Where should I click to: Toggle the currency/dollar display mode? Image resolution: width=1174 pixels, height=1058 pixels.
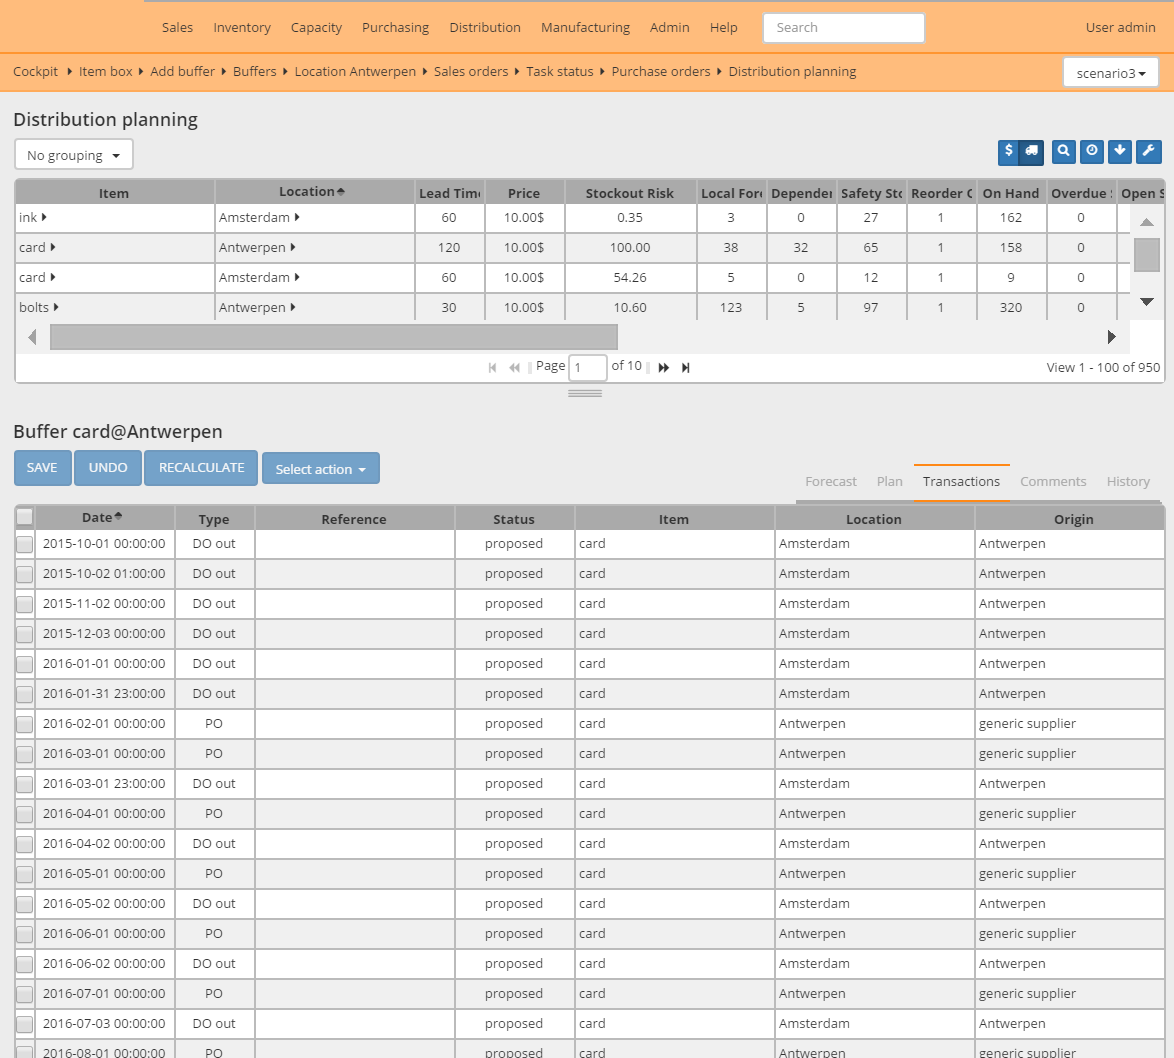[x=1008, y=152]
